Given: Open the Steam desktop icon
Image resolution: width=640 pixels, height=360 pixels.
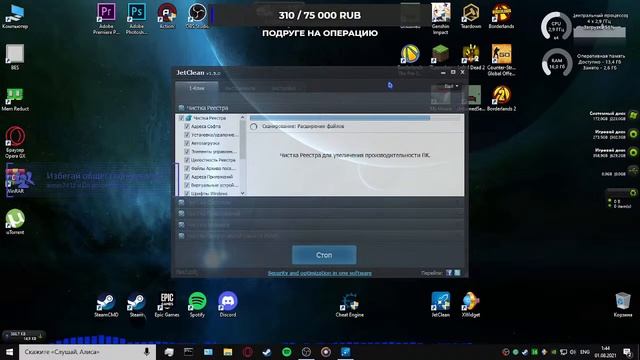Looking at the screenshot, I should point(137,304).
